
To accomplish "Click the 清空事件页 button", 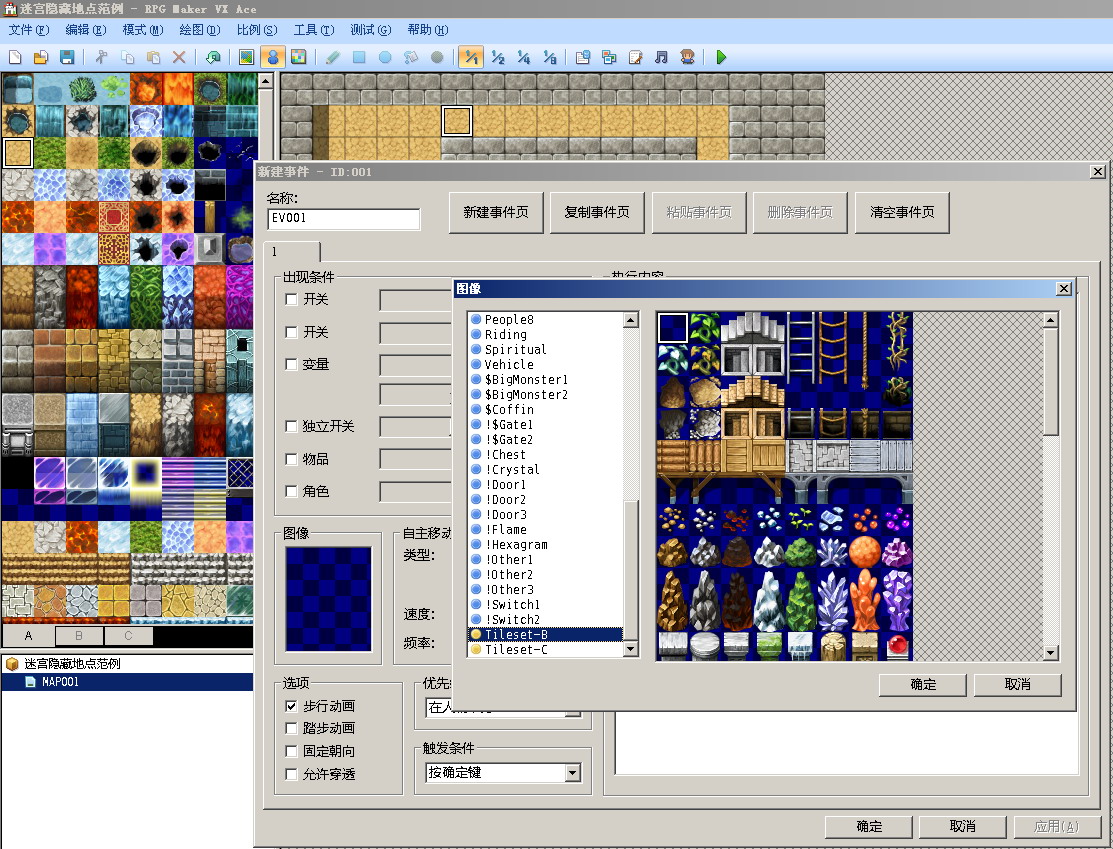I will pyautogui.click(x=902, y=212).
